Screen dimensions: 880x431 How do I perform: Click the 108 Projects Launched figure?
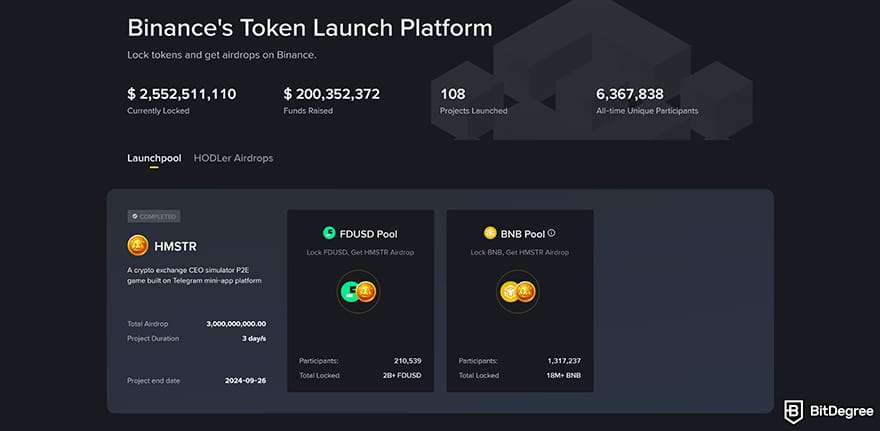(452, 94)
